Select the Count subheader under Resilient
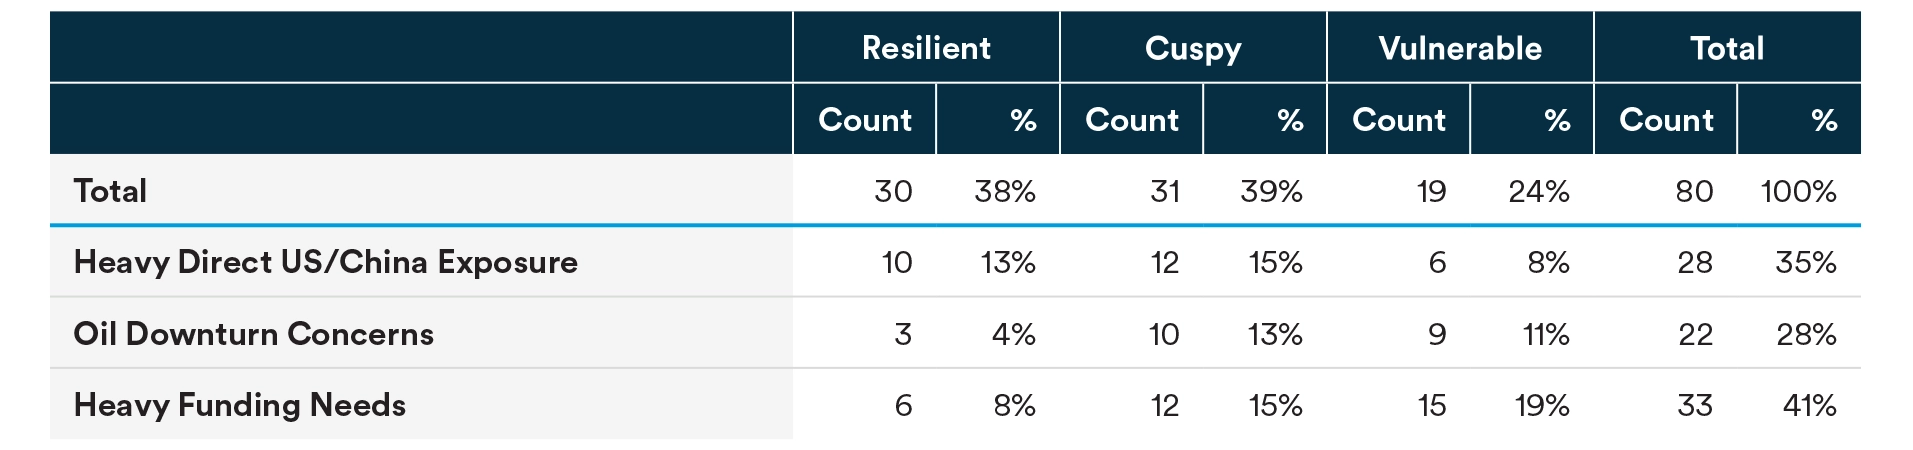 (x=865, y=120)
